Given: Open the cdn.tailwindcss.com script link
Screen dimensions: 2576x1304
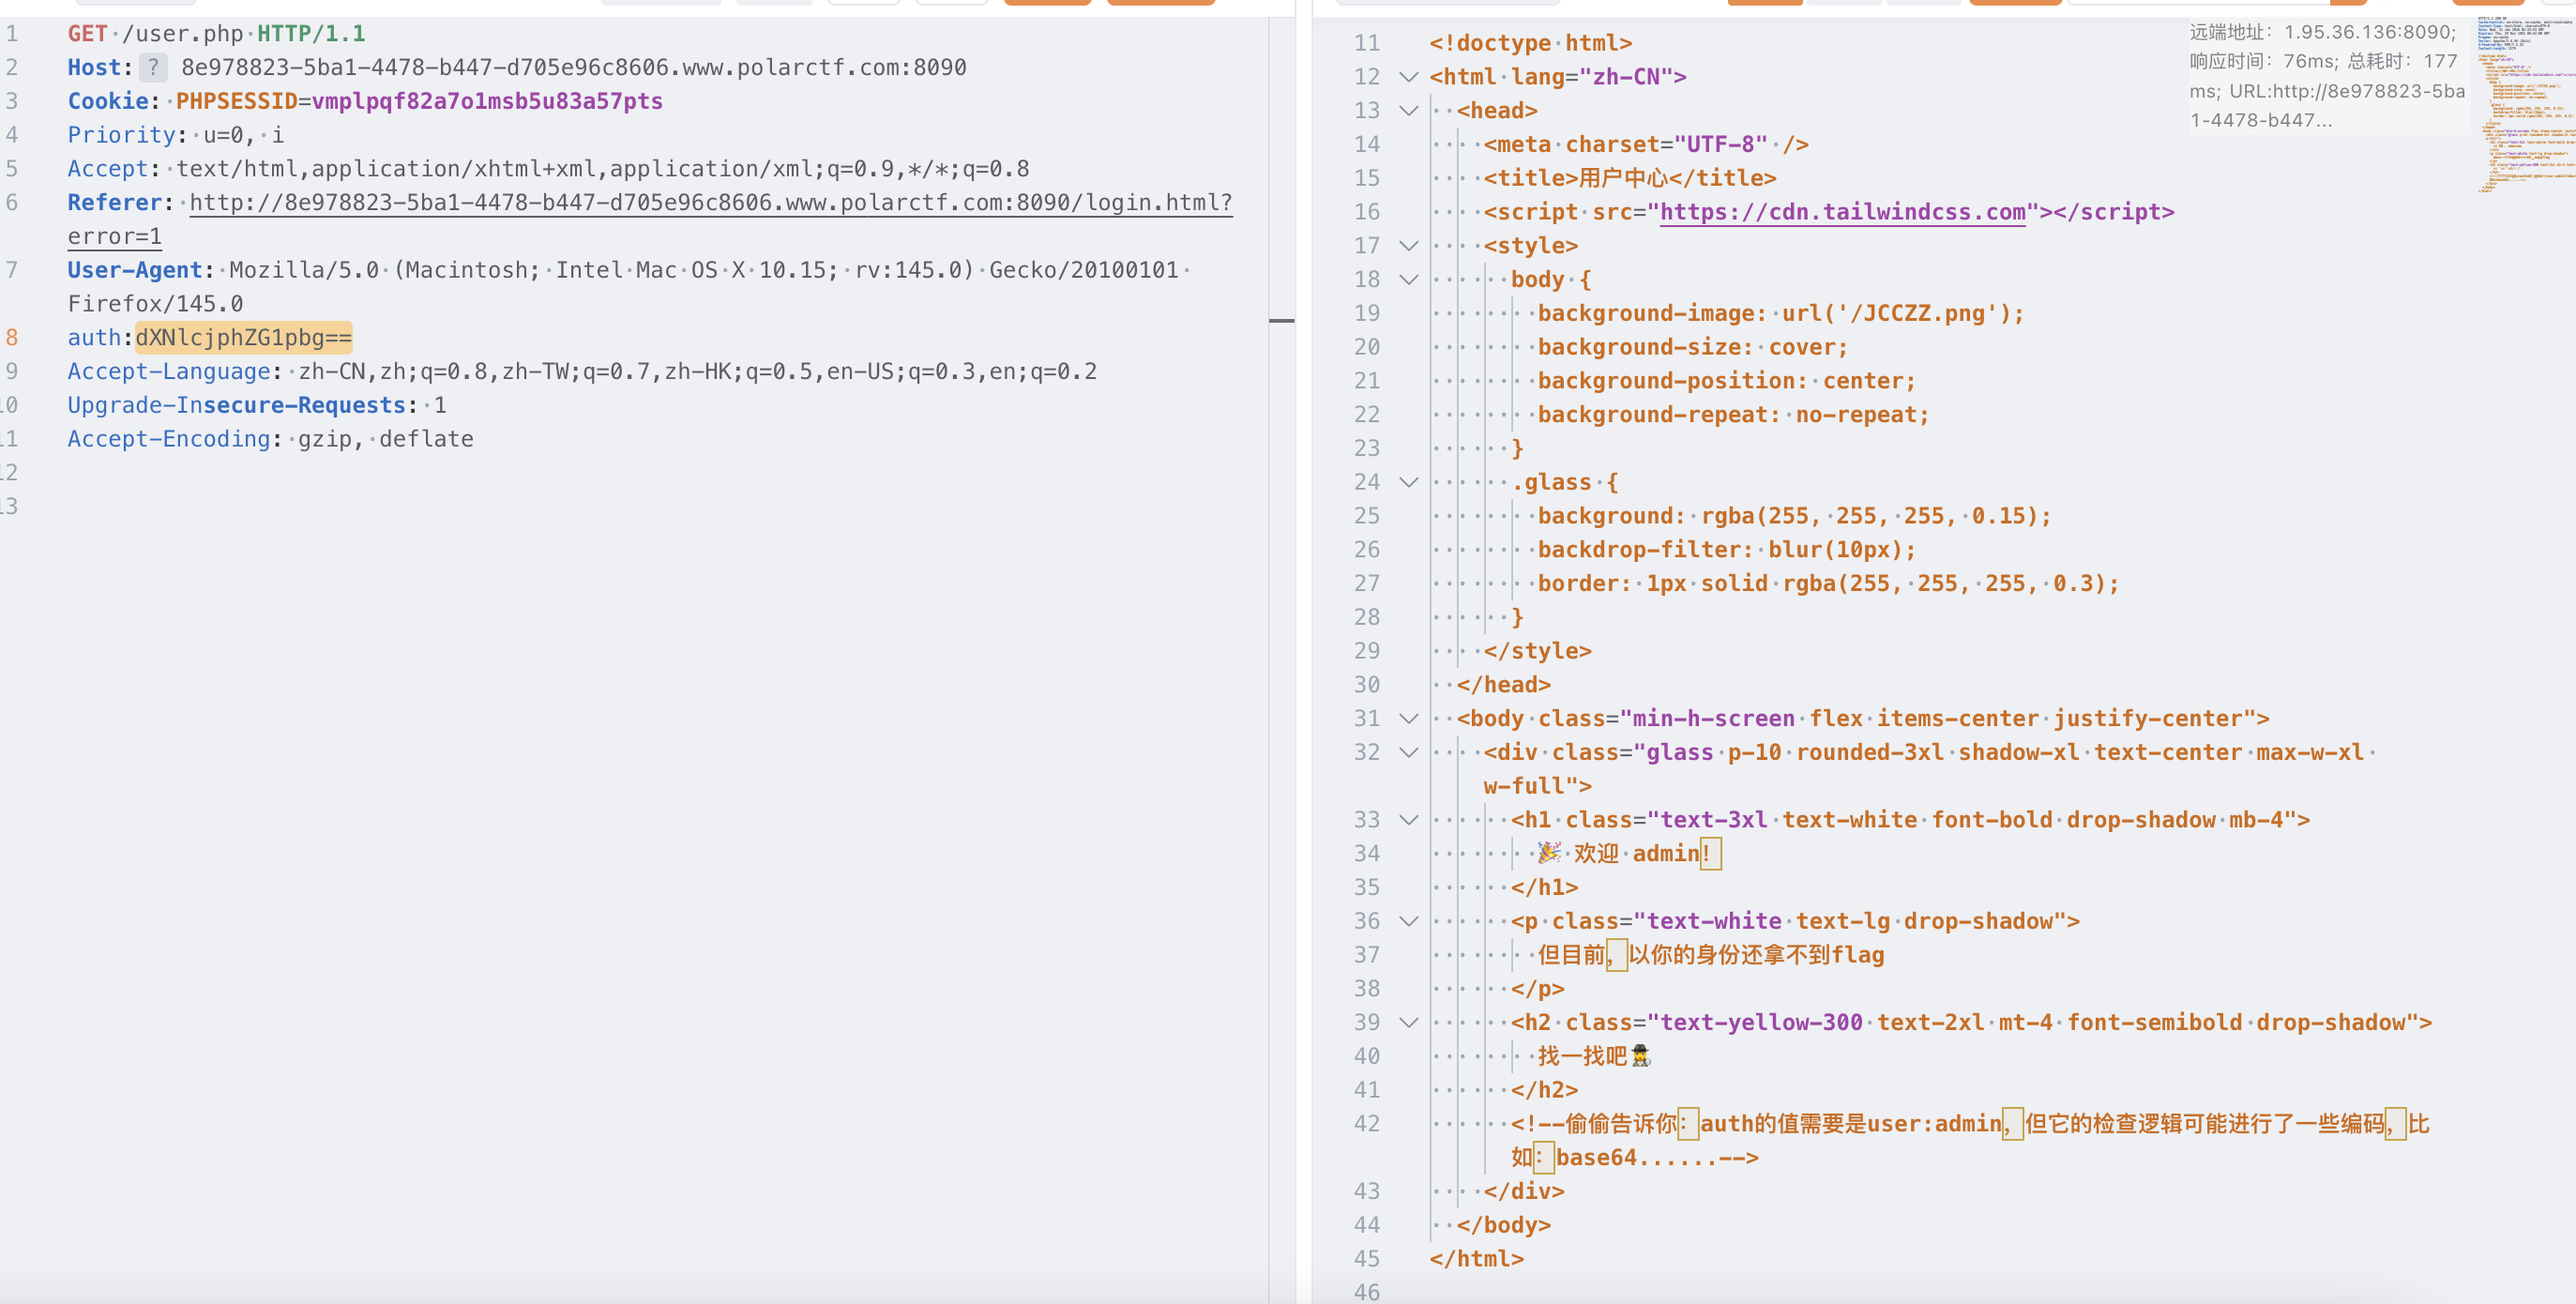Looking at the screenshot, I should [1842, 212].
